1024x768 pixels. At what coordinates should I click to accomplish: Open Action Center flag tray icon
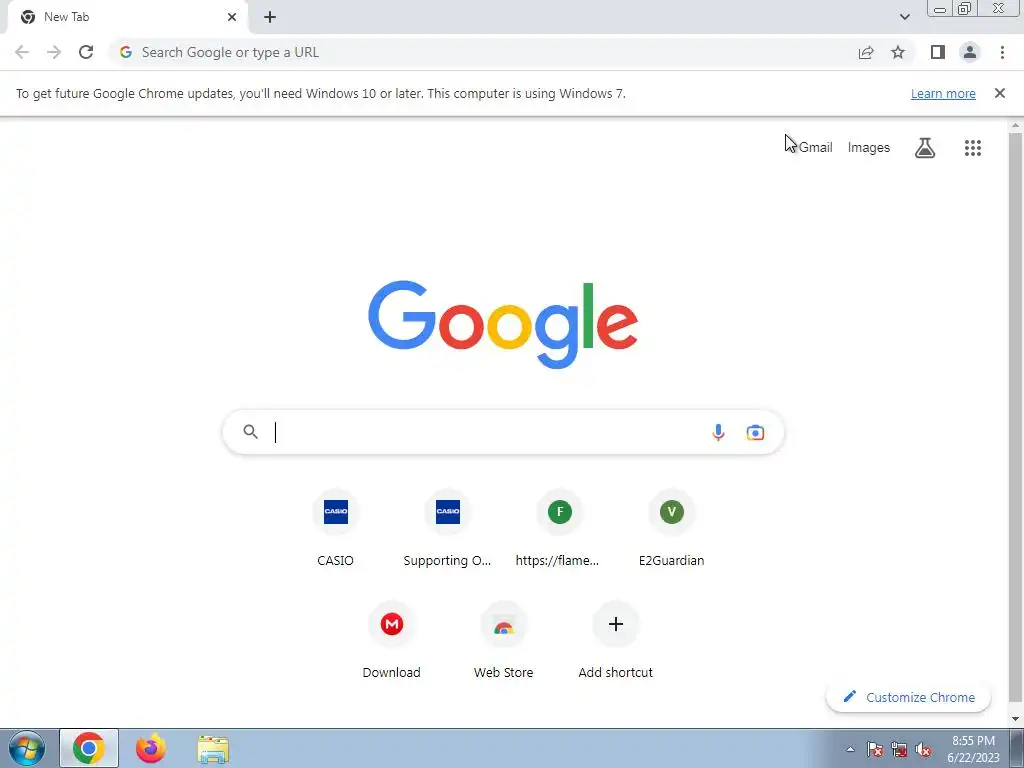pyautogui.click(x=874, y=749)
